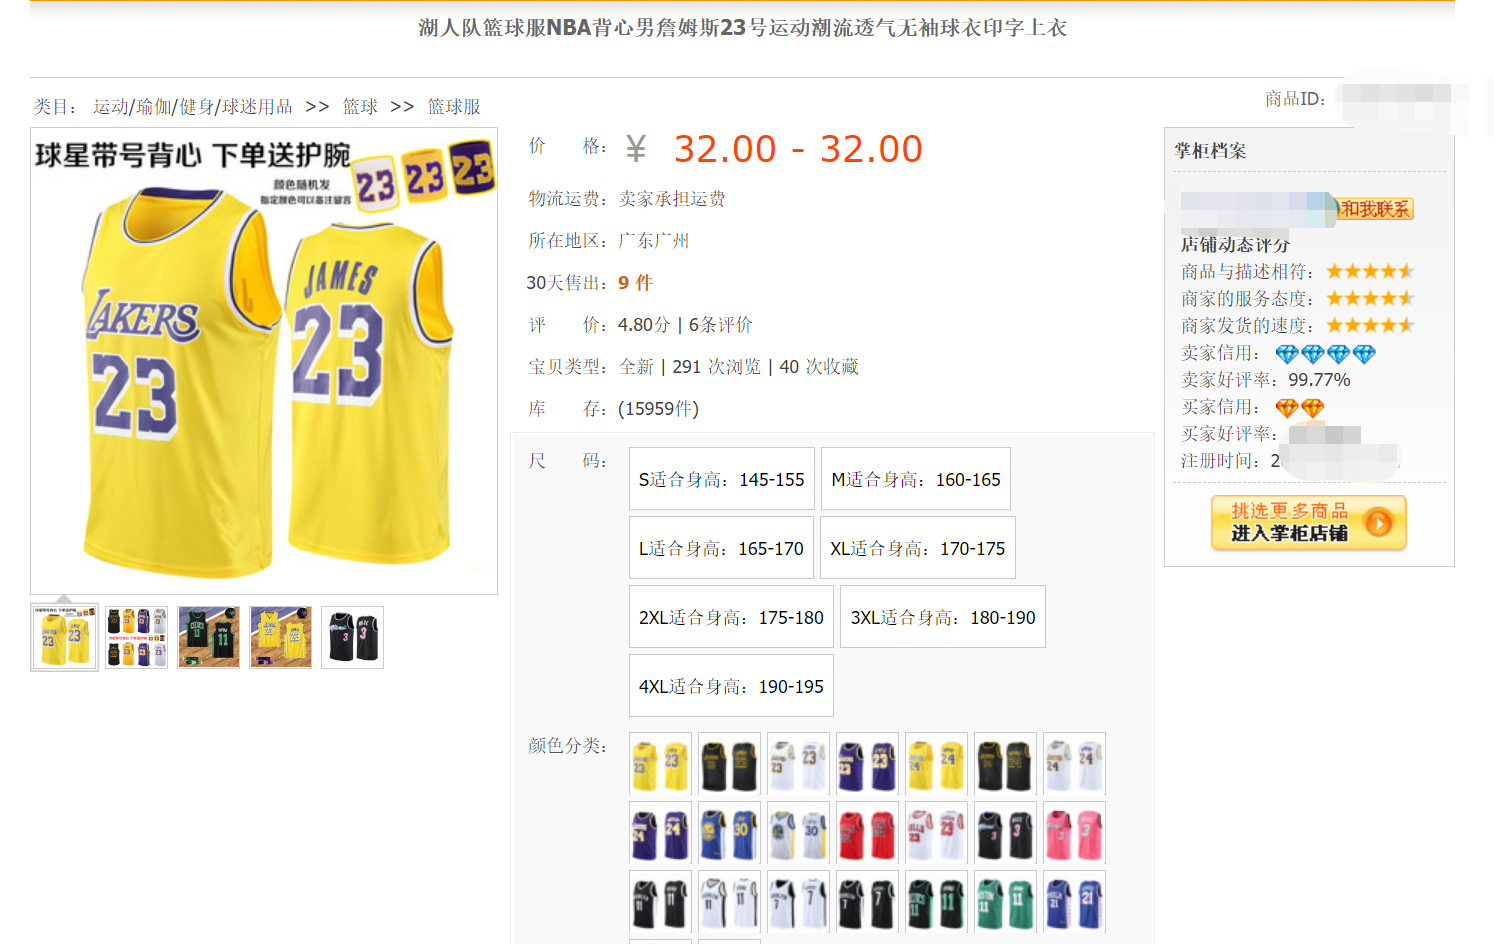
Task: Choose black Brooklyn 11 color option
Action: coord(660,902)
